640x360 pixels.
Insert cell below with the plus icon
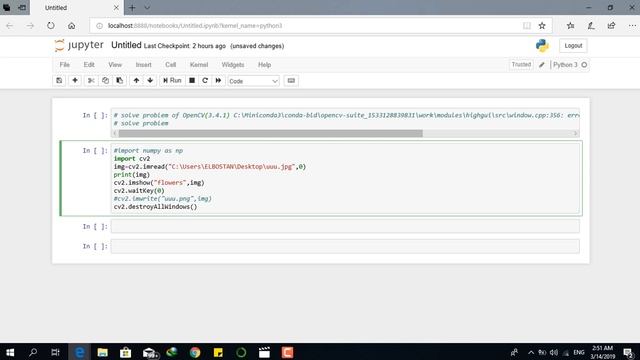[x=75, y=81]
